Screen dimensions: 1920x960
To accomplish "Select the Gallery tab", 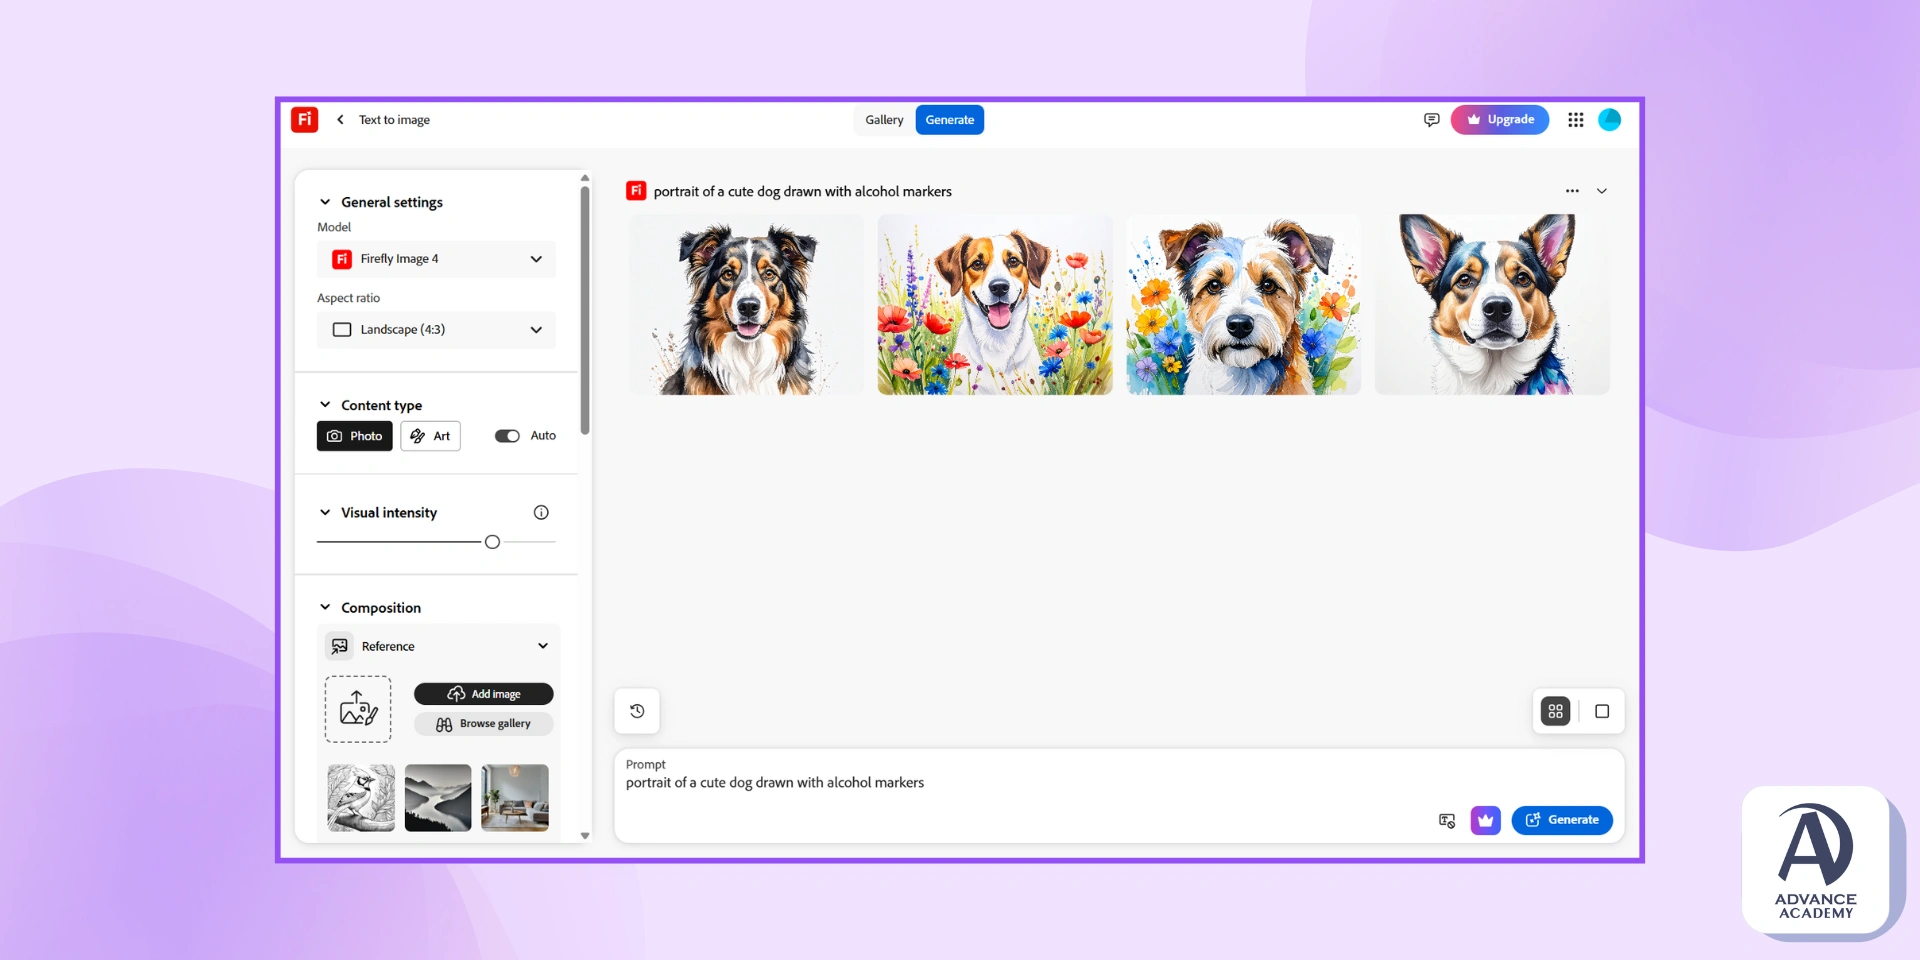I will pyautogui.click(x=884, y=120).
